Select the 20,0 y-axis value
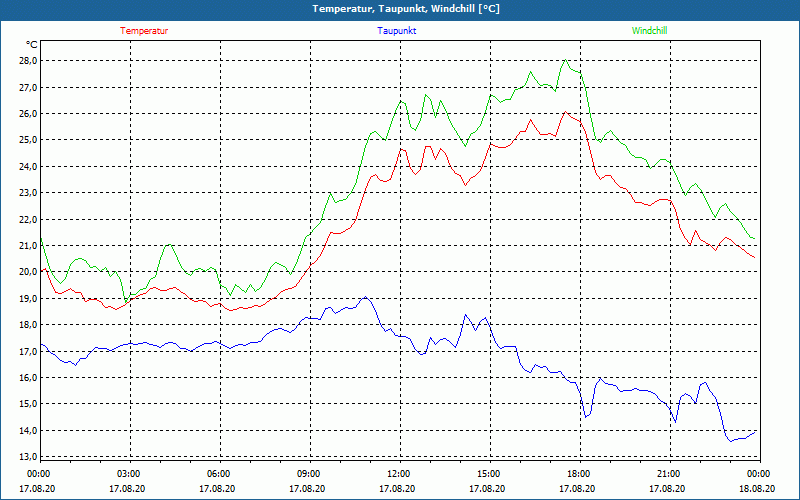800x500 pixels. click(28, 272)
